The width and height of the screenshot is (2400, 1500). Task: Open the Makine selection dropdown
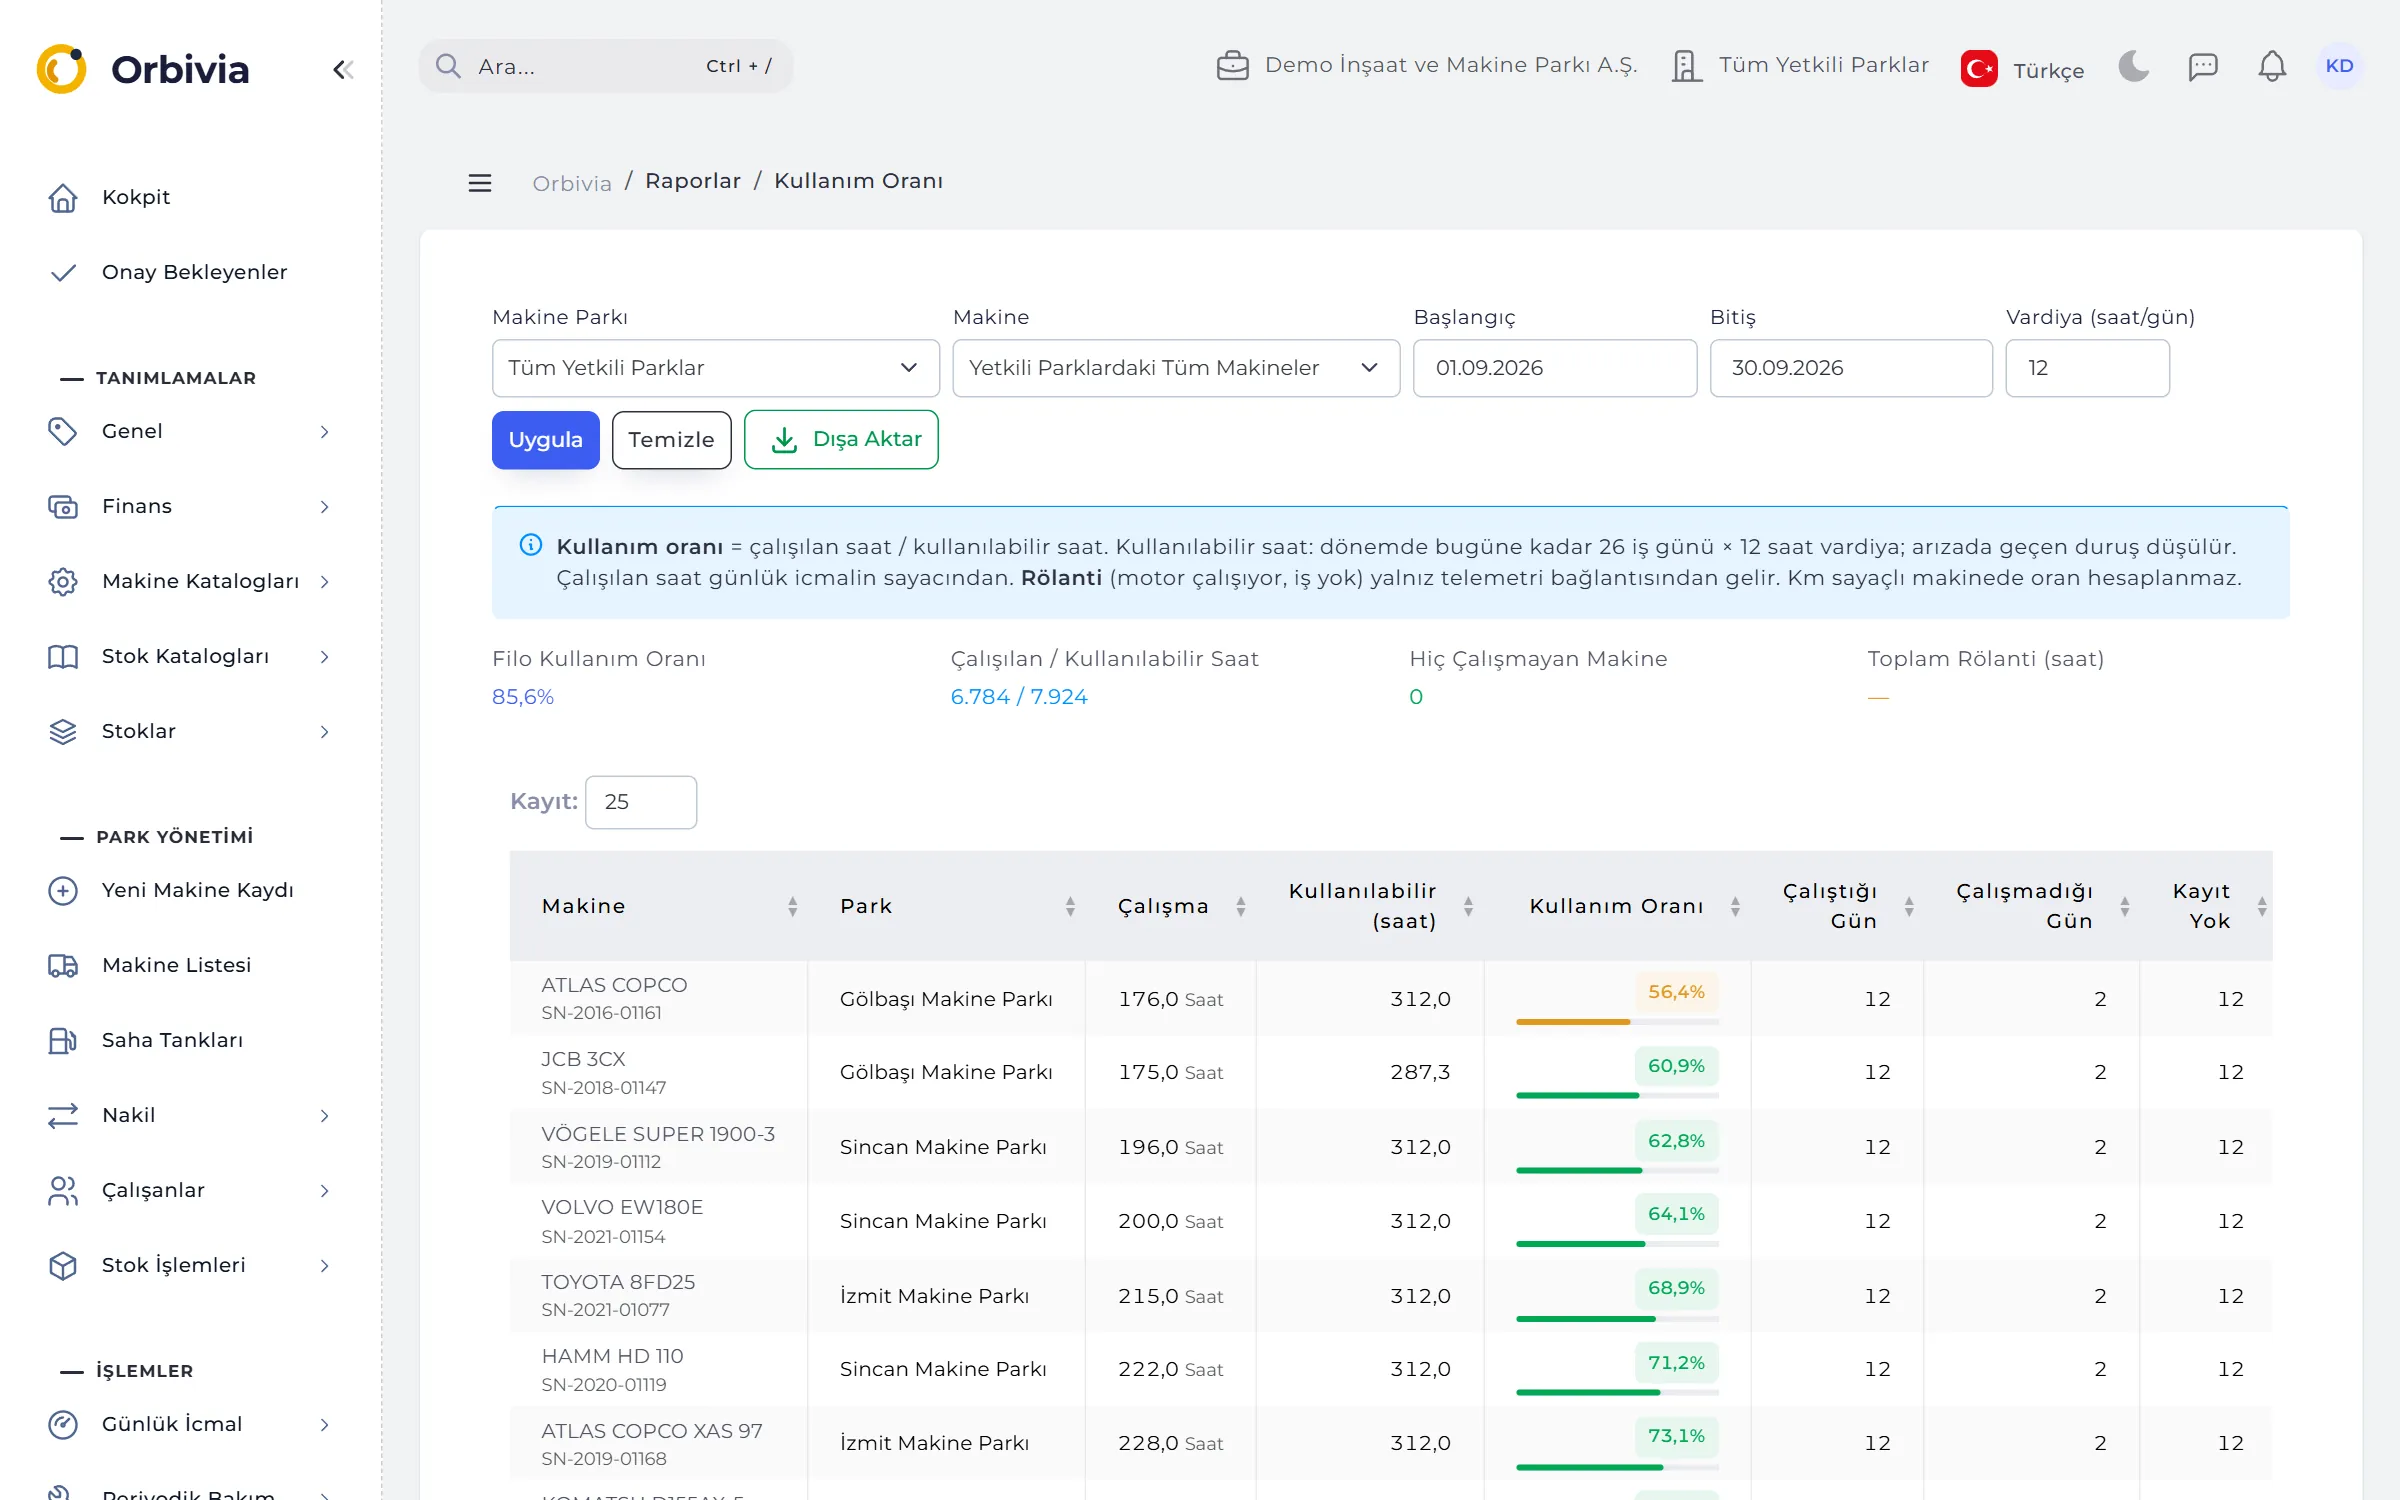(x=1176, y=368)
